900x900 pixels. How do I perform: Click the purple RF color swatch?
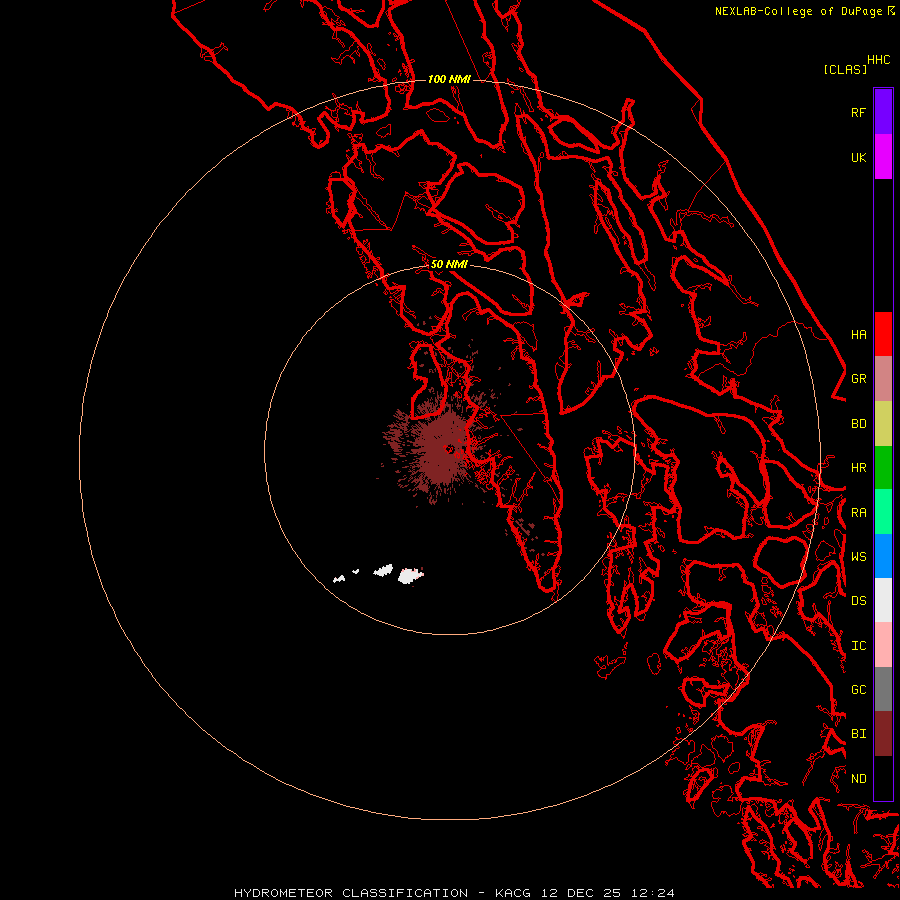coord(883,112)
